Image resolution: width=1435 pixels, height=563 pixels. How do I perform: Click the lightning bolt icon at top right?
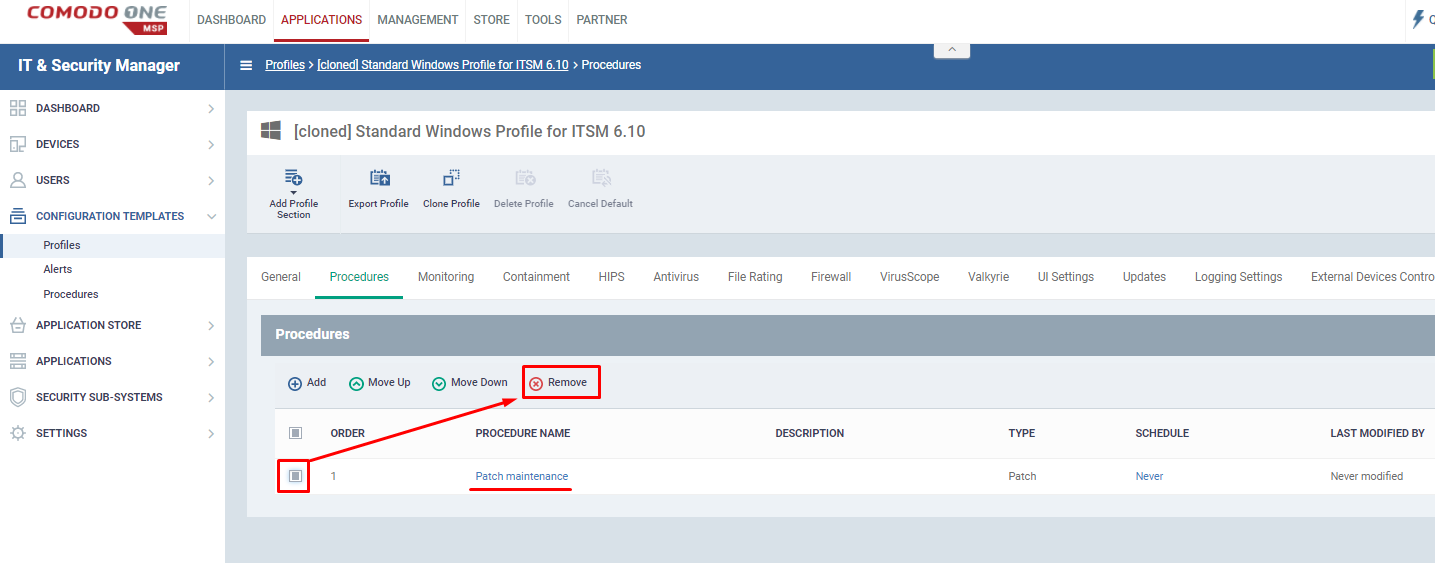[1418, 19]
